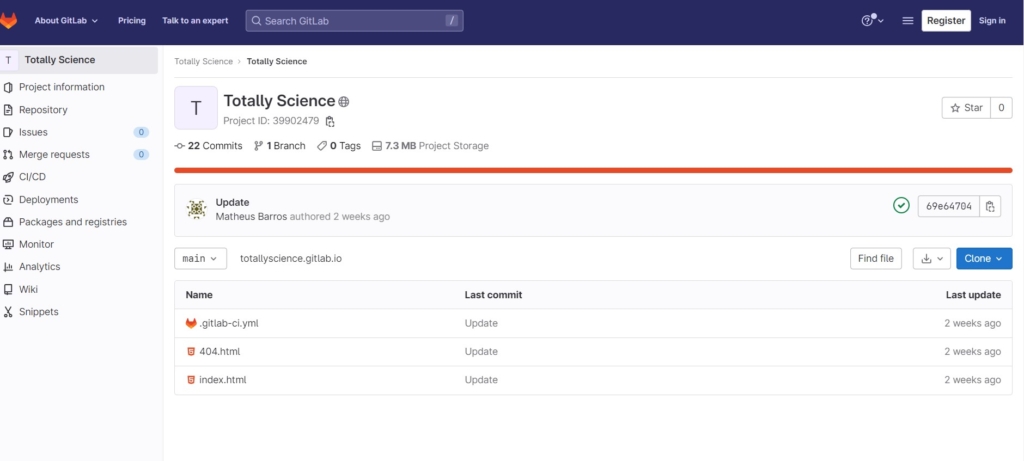Open the hamburger menu icon
This screenshot has width=1024, height=461.
[907, 21]
